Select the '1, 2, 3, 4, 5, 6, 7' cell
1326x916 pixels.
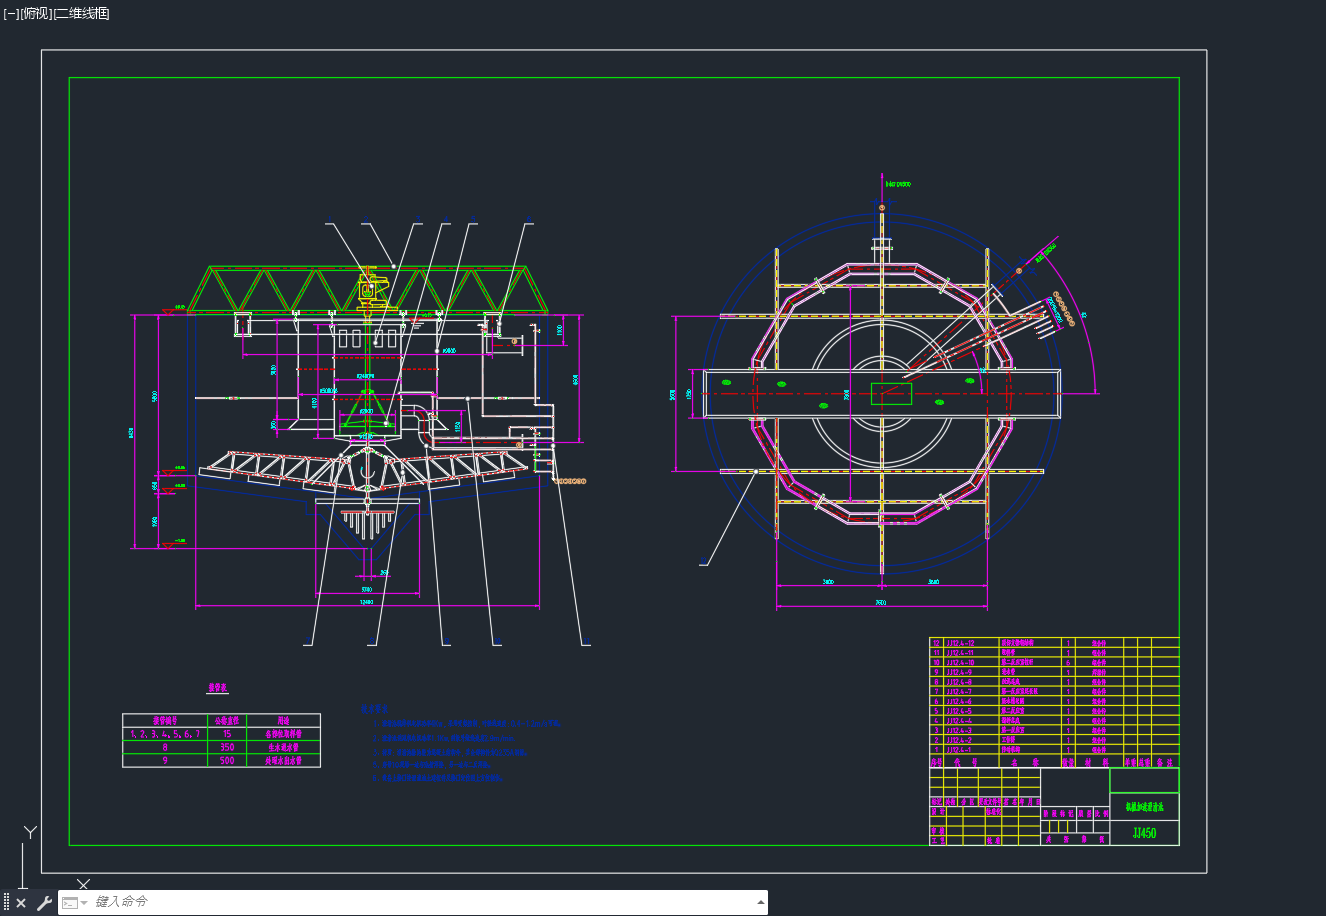click(165, 733)
